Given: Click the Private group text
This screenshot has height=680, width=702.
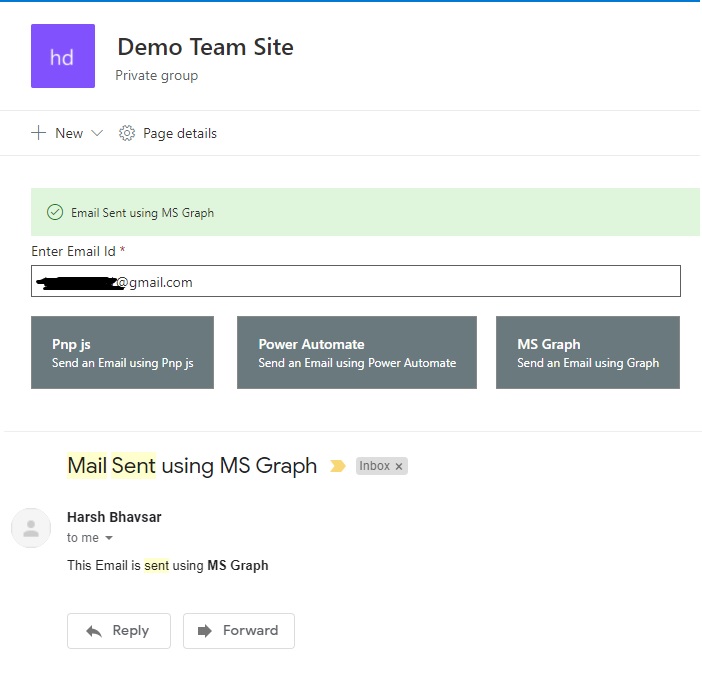Looking at the screenshot, I should 156,75.
